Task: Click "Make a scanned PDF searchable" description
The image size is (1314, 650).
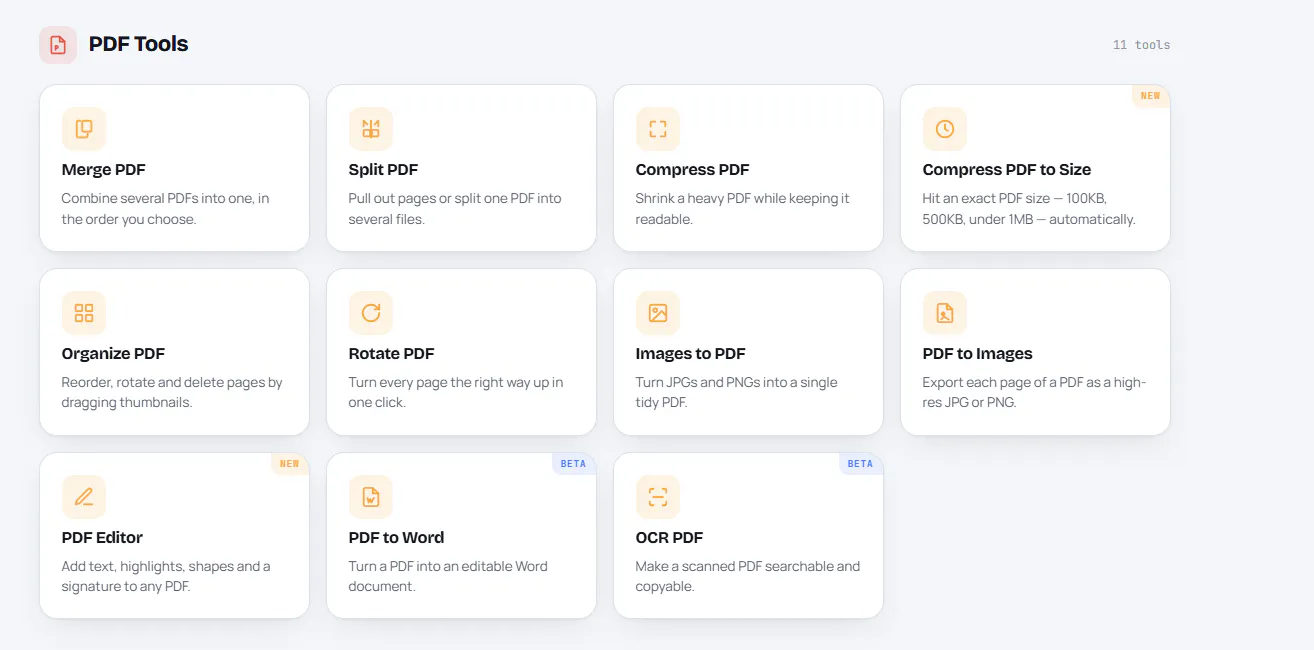Action: pos(748,577)
